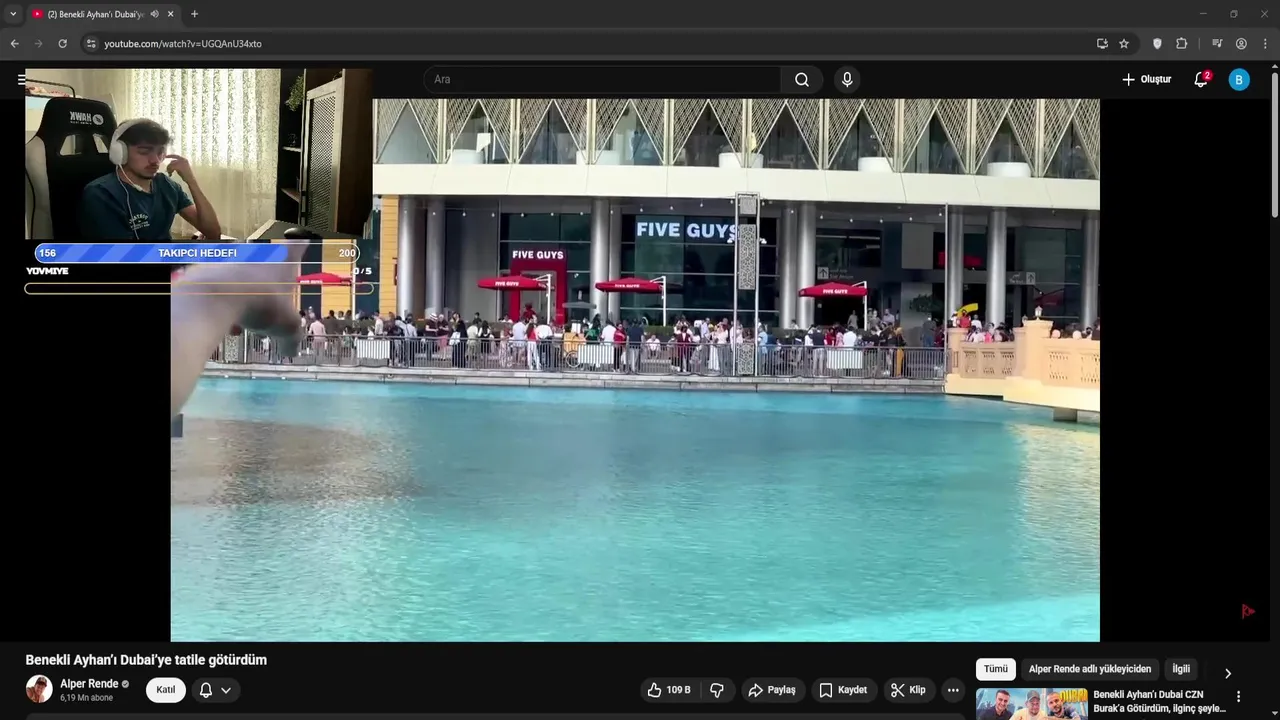Open the shield extension icon
The height and width of the screenshot is (720, 1280).
(x=1157, y=44)
